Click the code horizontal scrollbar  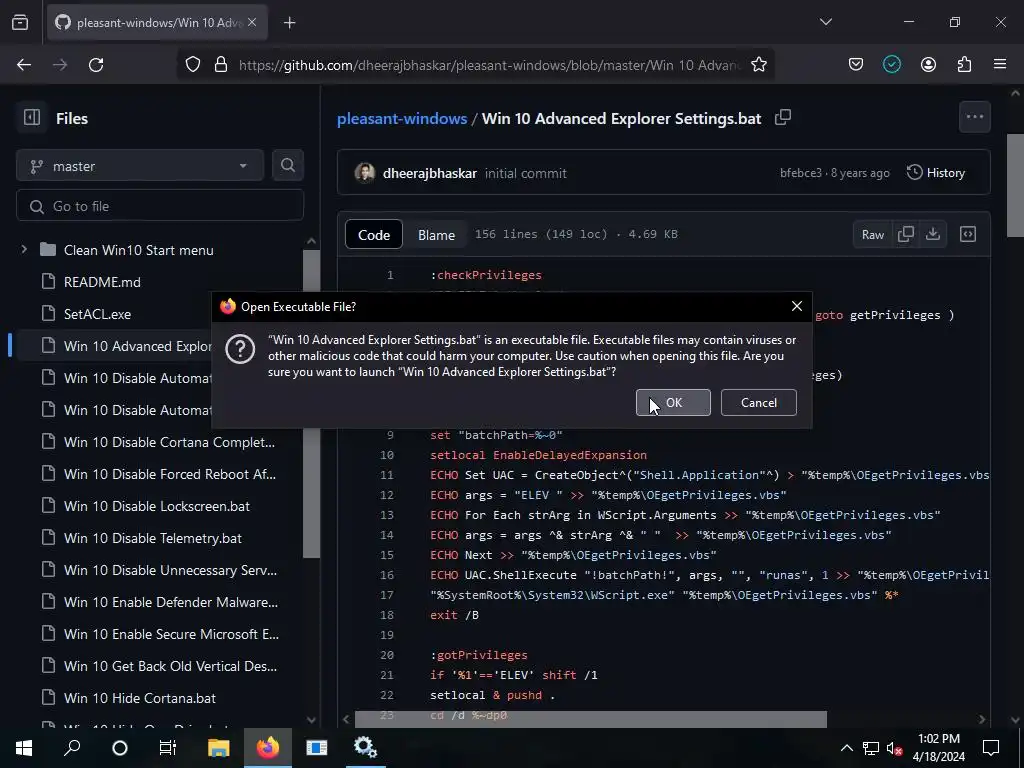[x=590, y=719]
